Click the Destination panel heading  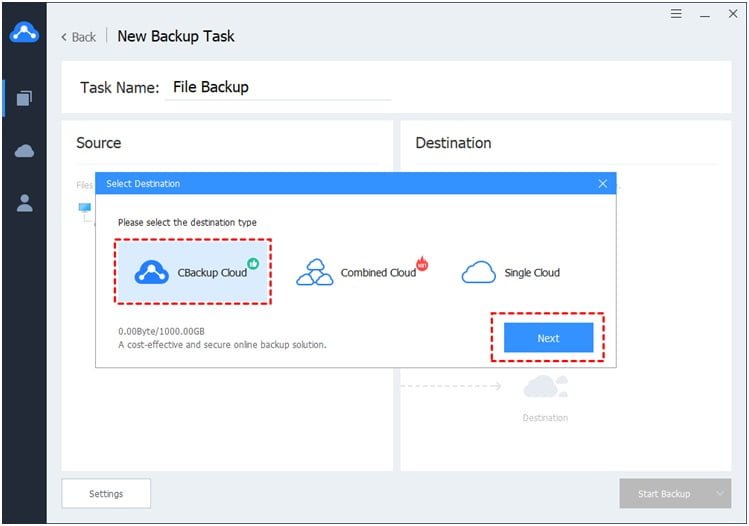pyautogui.click(x=453, y=143)
